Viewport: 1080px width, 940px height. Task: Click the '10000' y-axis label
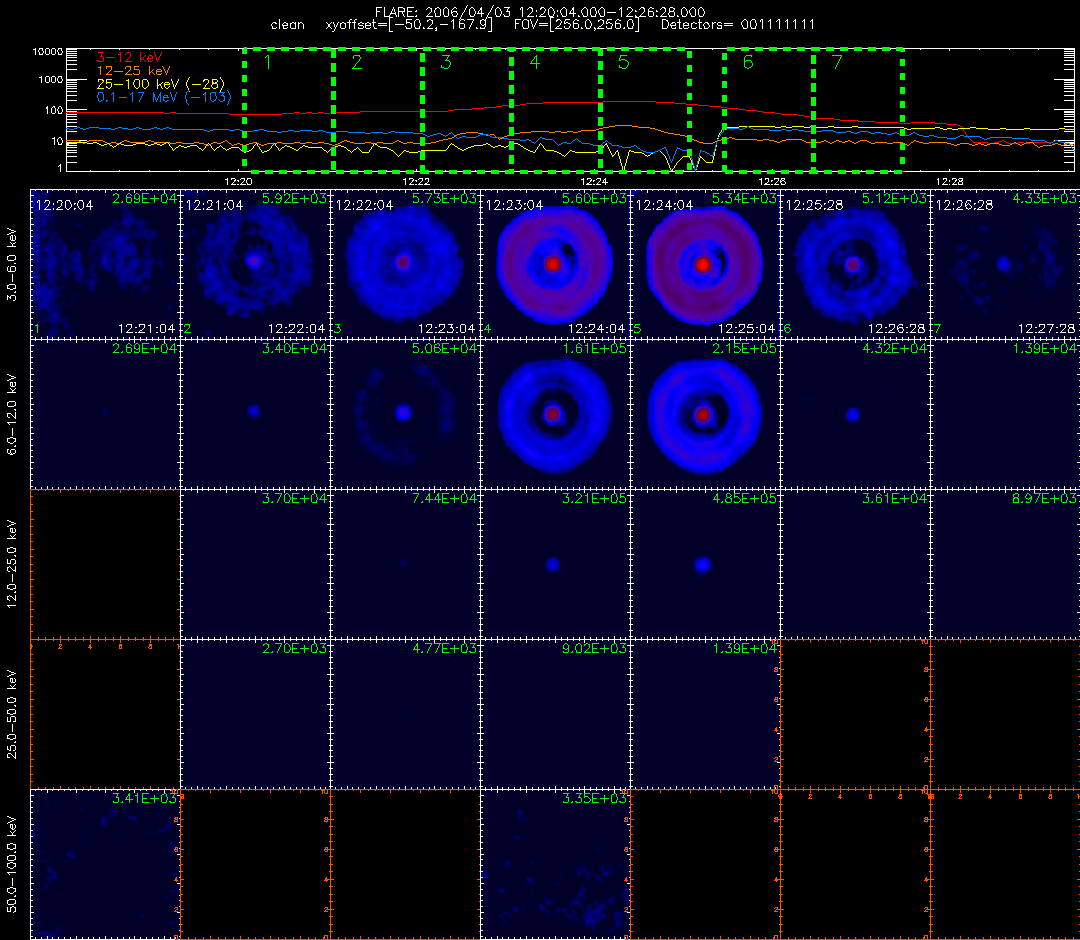(48, 52)
